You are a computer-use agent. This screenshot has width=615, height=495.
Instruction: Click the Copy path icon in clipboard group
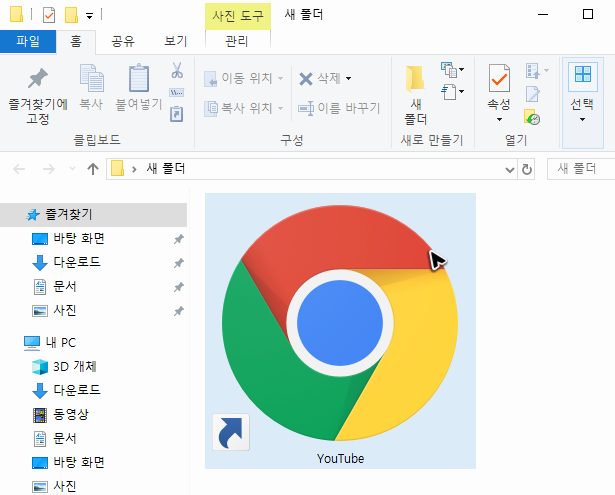(x=177, y=93)
